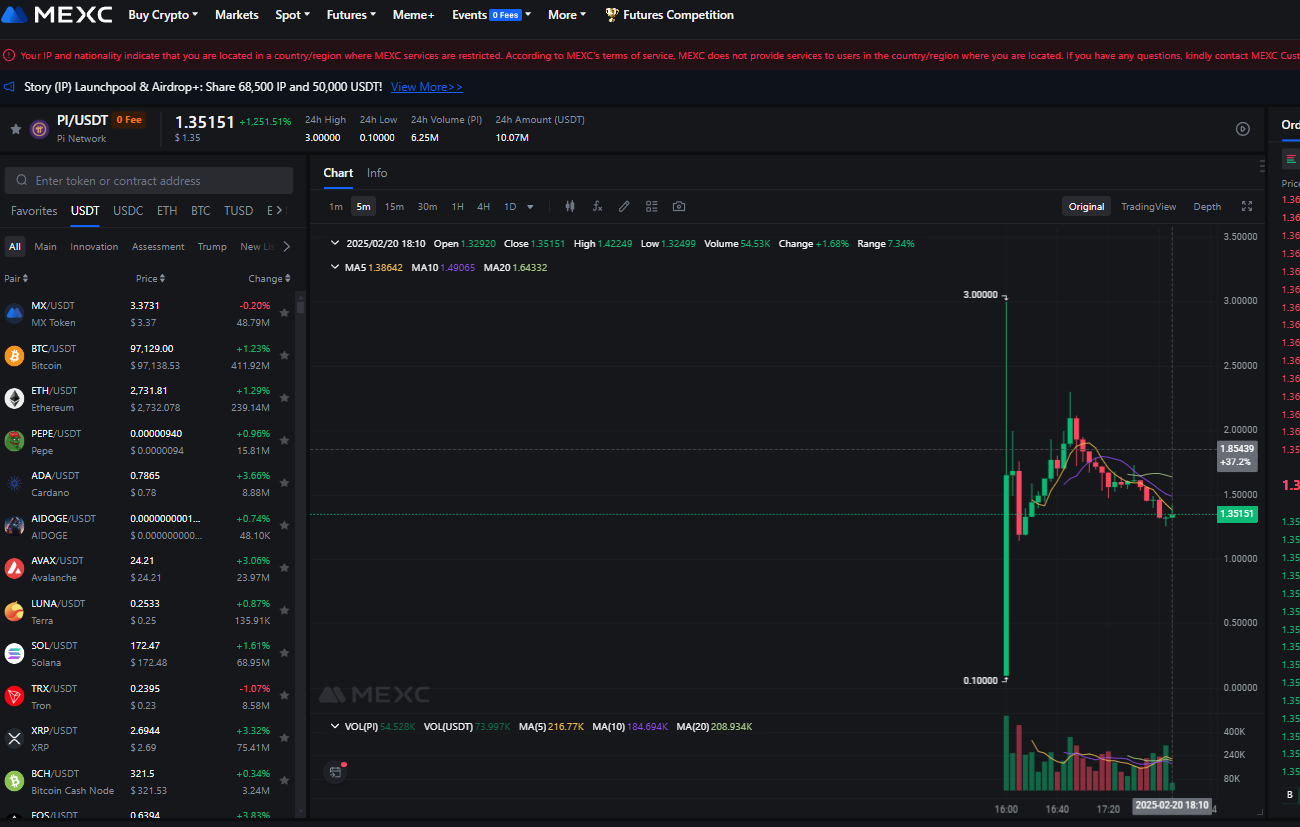The width and height of the screenshot is (1300, 827).
Task: Click the token search input field
Action: pos(149,181)
